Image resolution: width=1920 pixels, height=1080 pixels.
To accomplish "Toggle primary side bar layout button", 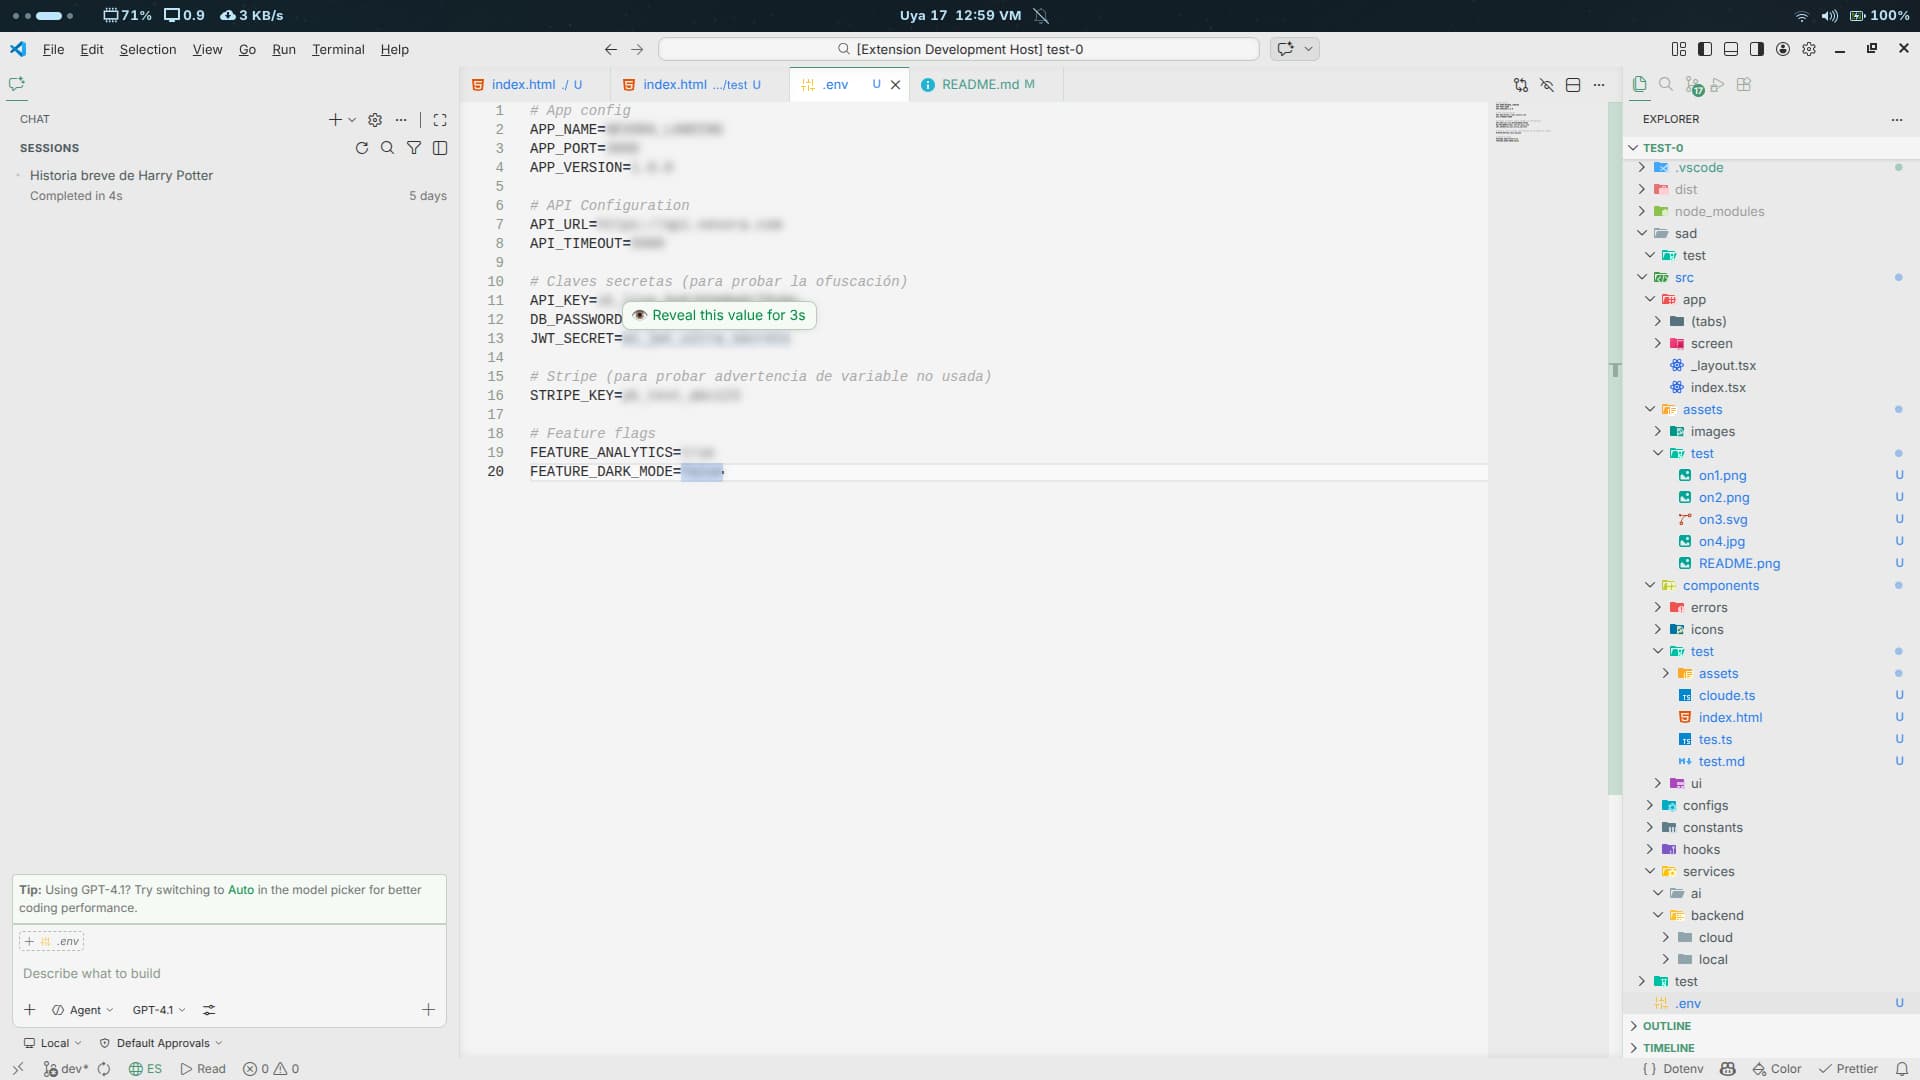I will [1705, 49].
